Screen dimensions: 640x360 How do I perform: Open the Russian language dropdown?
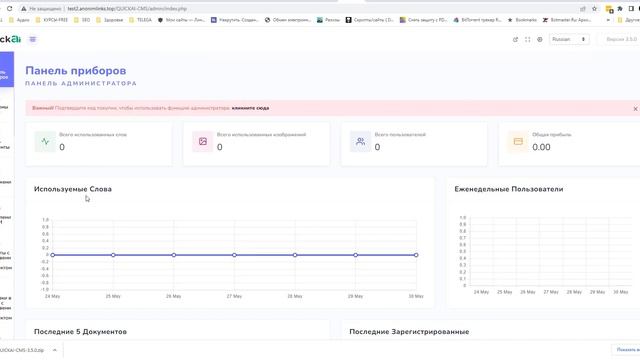(x=569, y=39)
